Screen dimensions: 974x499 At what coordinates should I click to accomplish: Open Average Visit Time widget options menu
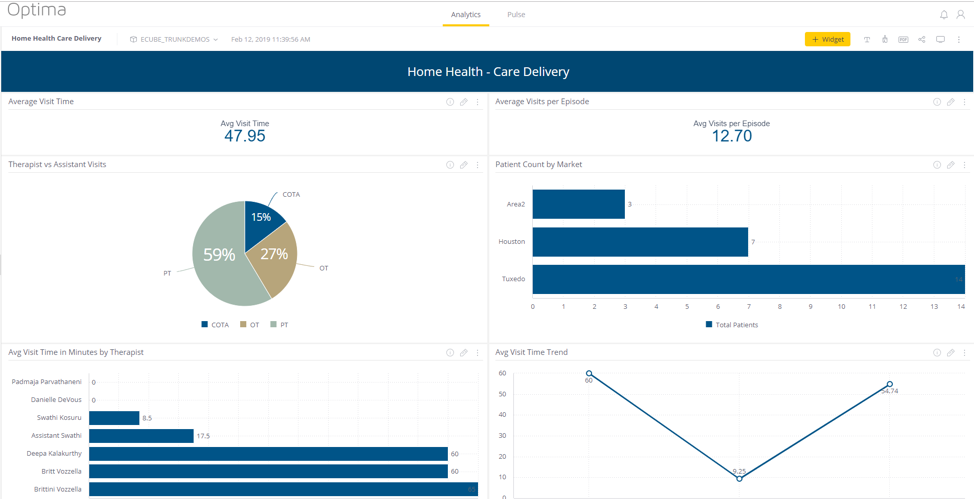477,102
